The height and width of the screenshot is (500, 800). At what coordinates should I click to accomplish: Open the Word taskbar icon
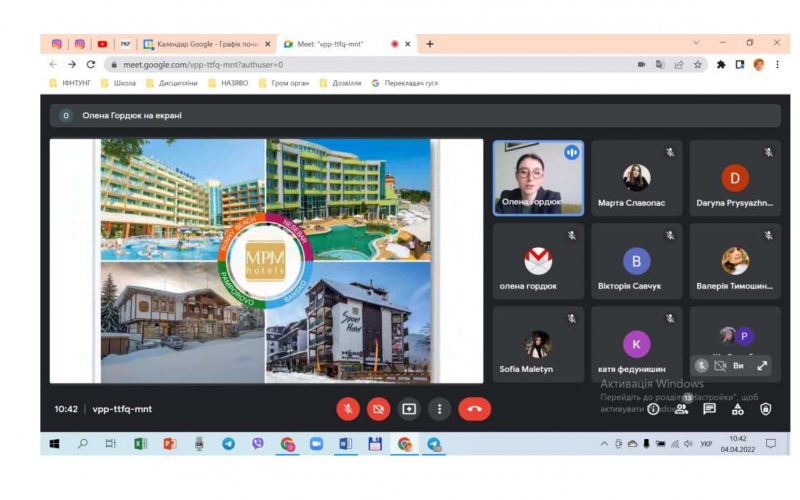click(x=346, y=444)
